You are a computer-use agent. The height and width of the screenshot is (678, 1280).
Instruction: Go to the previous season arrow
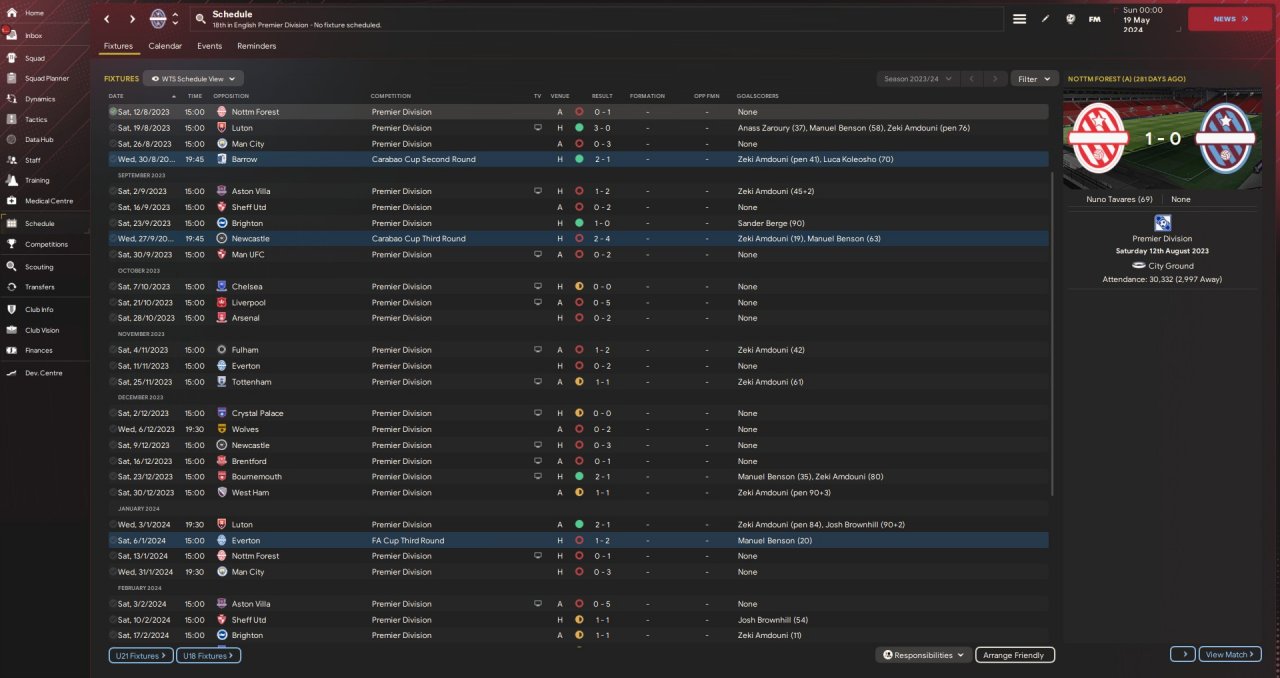point(970,78)
